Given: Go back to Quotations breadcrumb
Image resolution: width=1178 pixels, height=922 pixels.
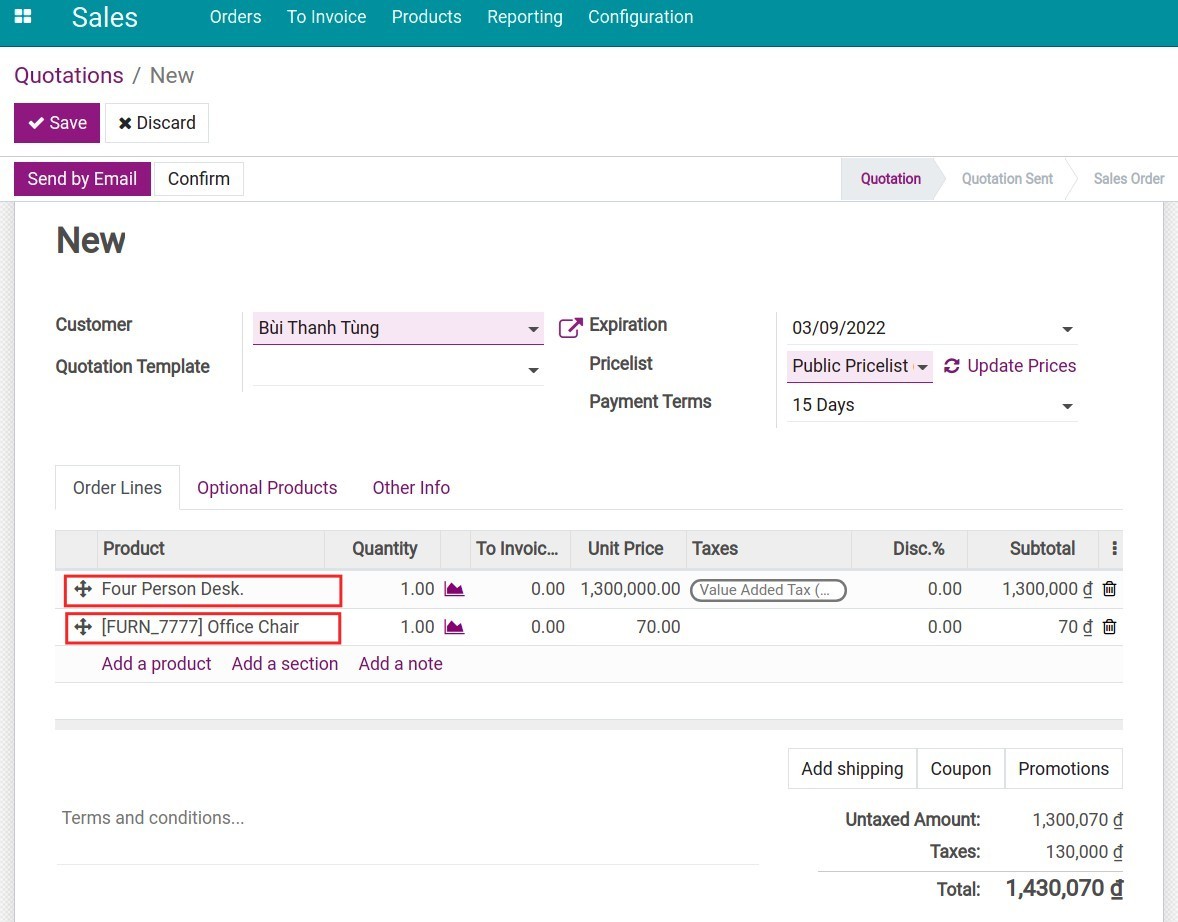Looking at the screenshot, I should click(x=68, y=75).
